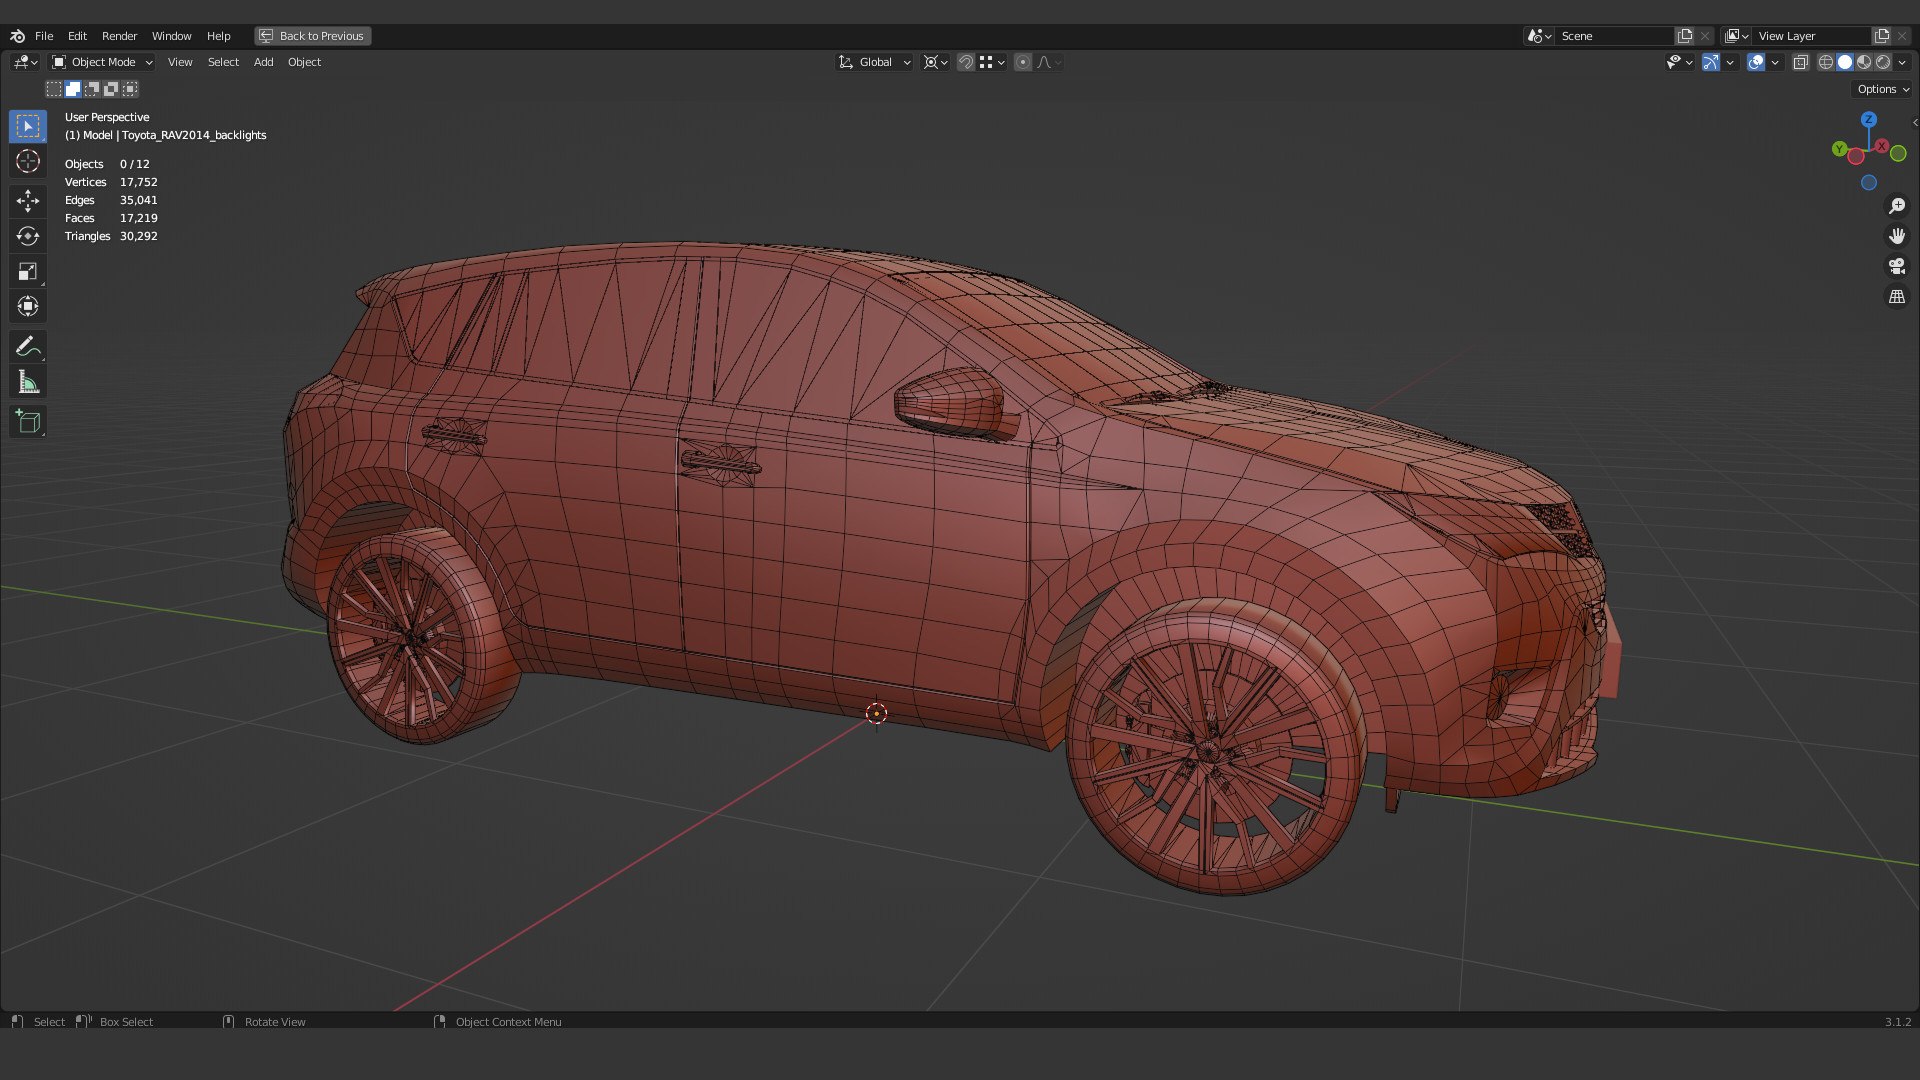Image resolution: width=1920 pixels, height=1080 pixels.
Task: Open selectability and visibility dropdown
Action: tap(1679, 62)
